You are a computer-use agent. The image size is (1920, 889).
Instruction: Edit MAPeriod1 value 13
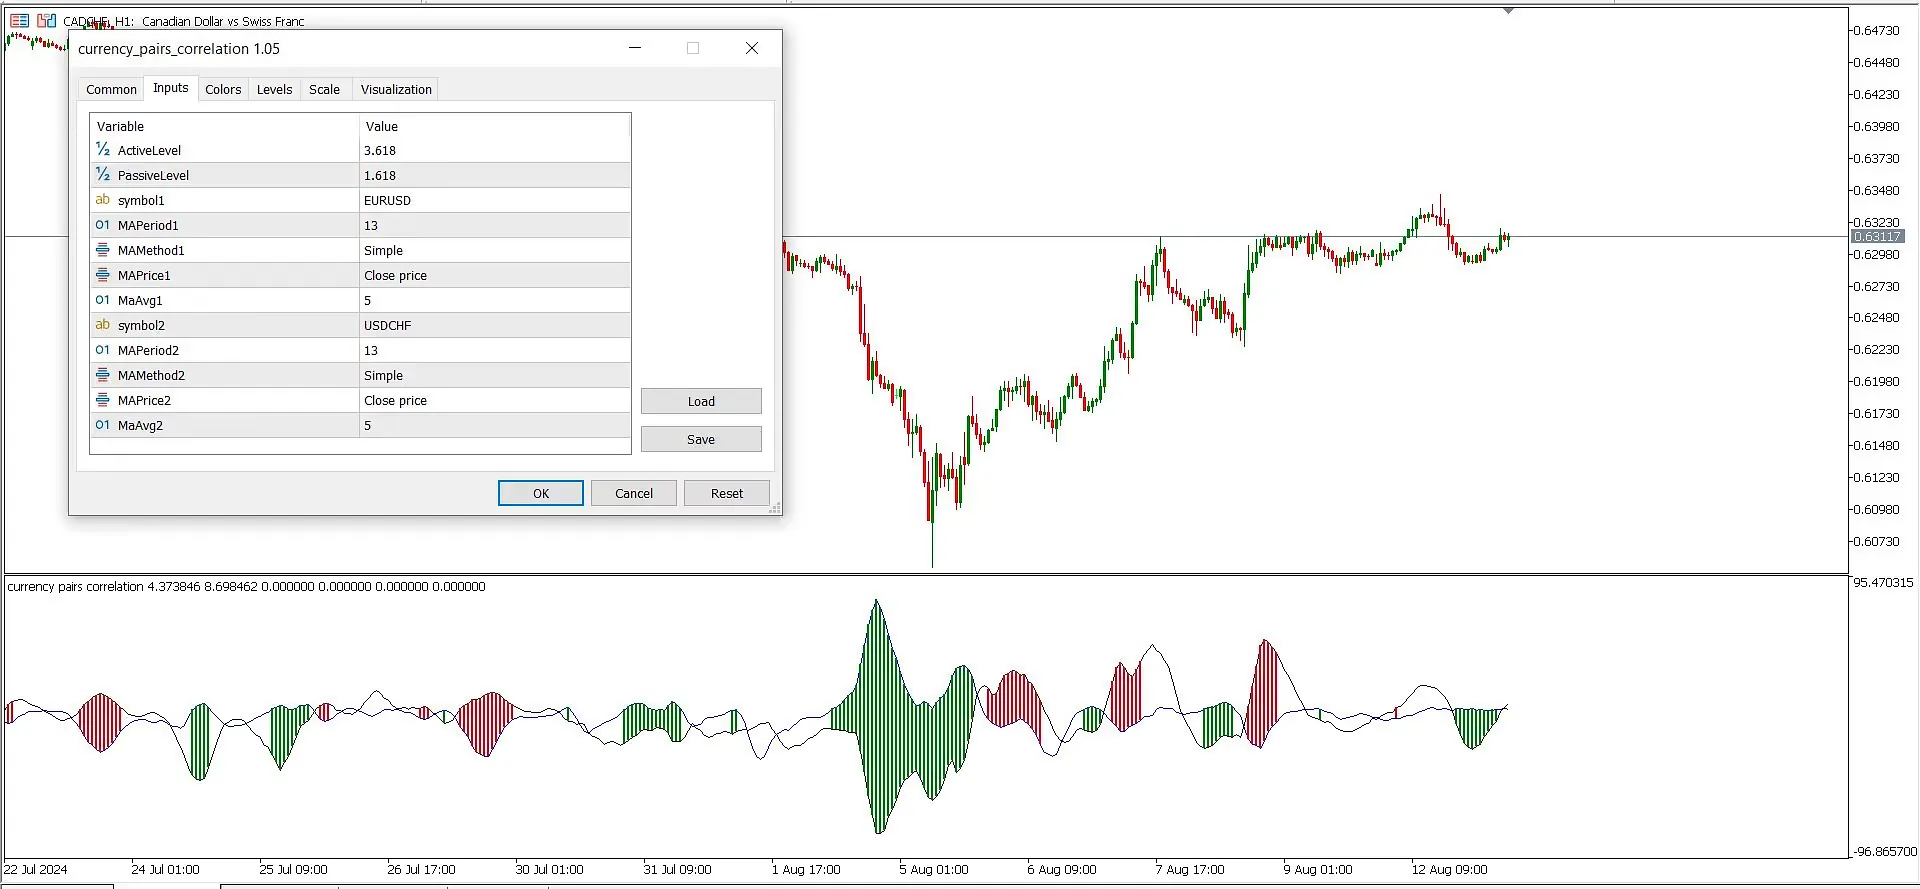(495, 225)
